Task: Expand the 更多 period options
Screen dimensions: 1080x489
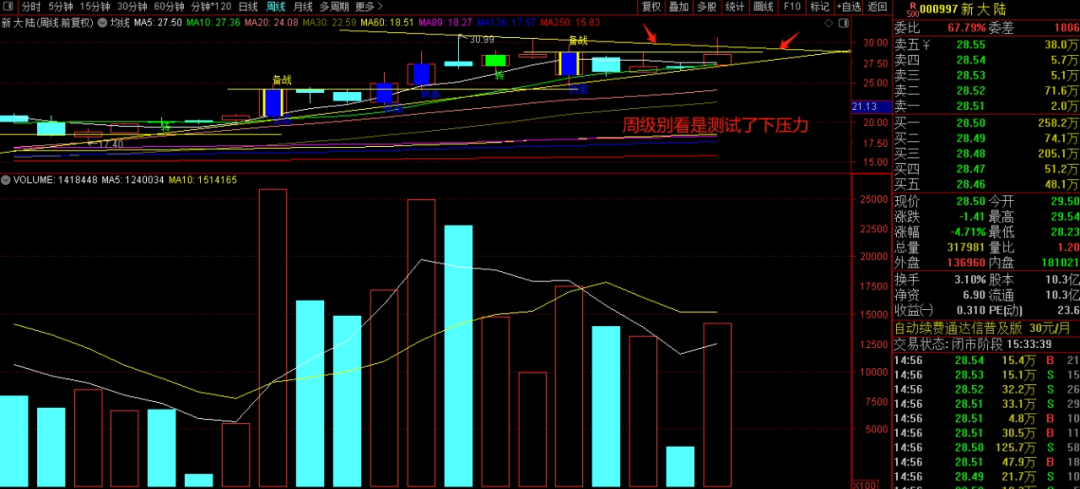Action: (x=368, y=8)
